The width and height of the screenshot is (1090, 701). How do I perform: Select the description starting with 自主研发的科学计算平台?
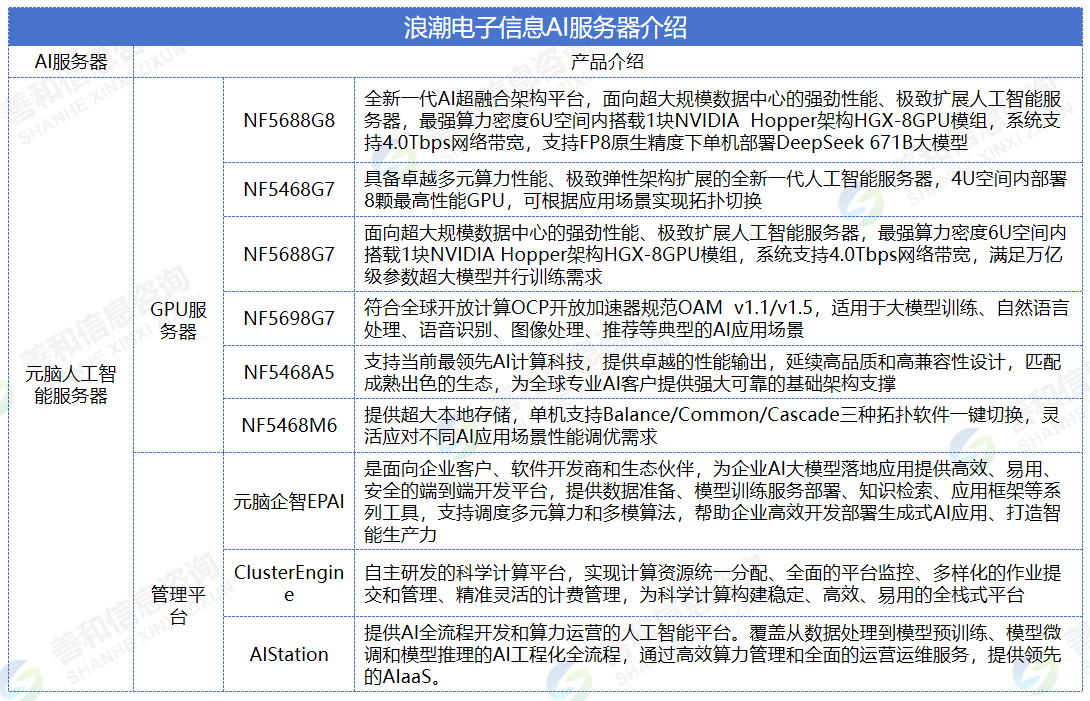[x=714, y=583]
